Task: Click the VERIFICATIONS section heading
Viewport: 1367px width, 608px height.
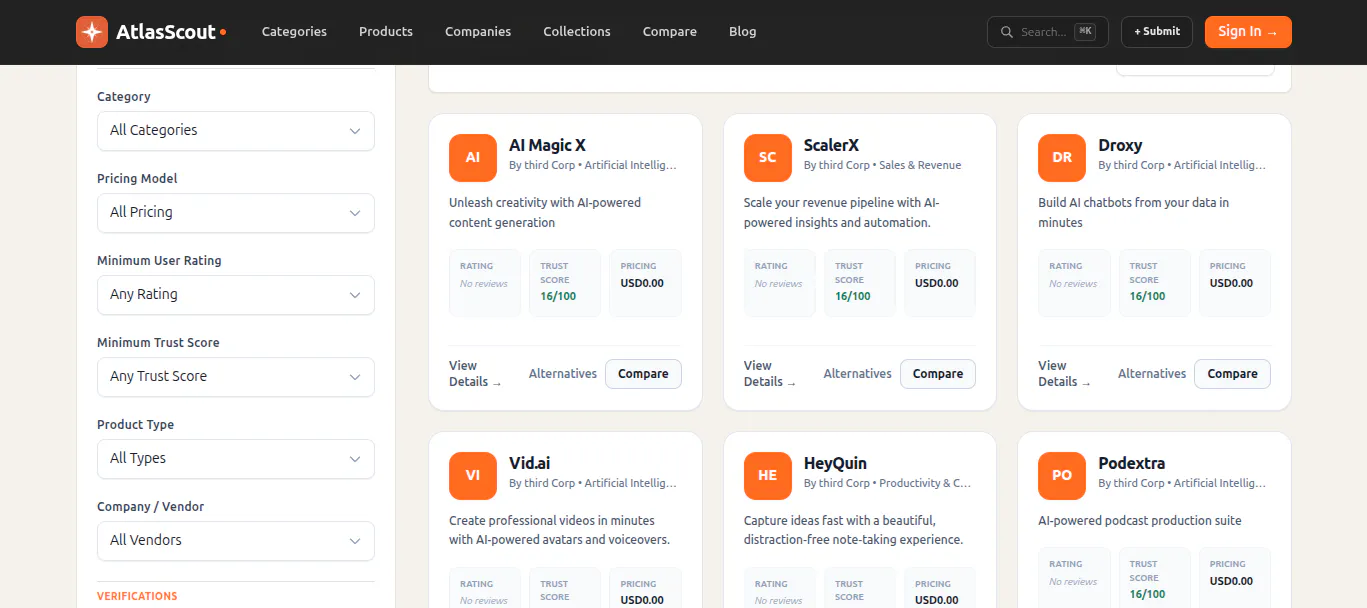Action: pyautogui.click(x=137, y=596)
